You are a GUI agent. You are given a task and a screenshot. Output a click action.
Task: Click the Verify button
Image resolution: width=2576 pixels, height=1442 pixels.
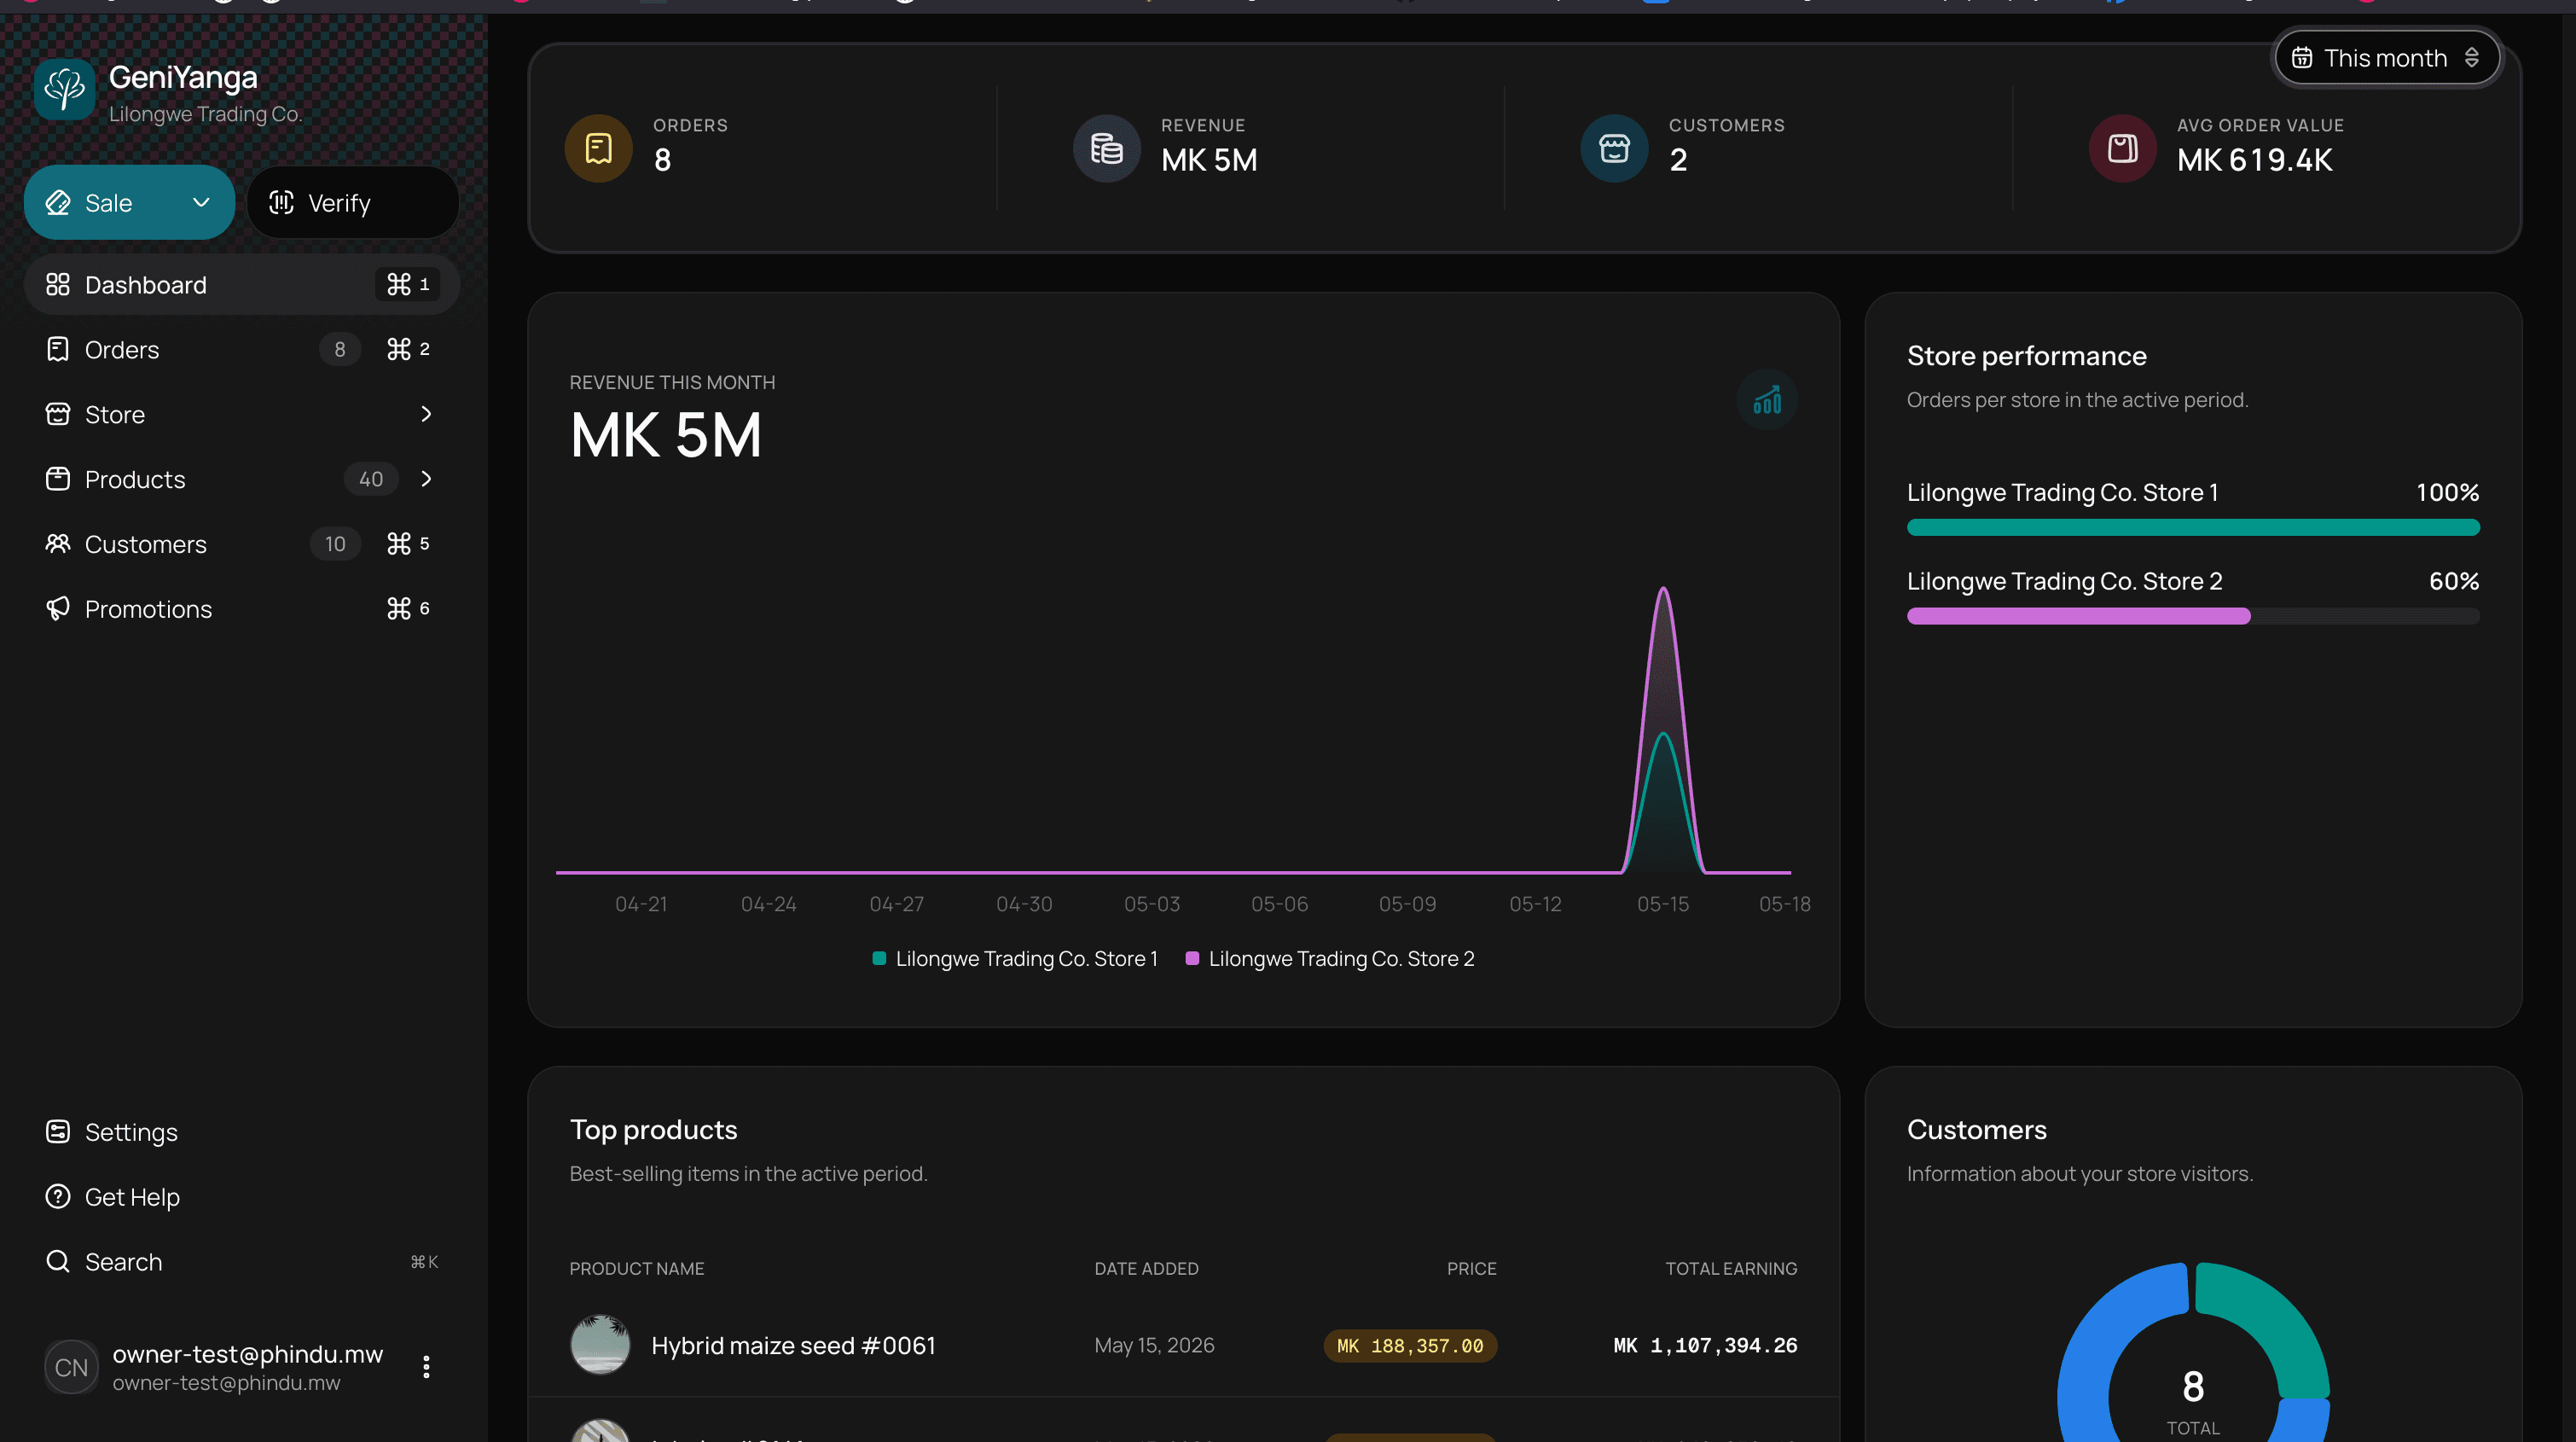(352, 203)
